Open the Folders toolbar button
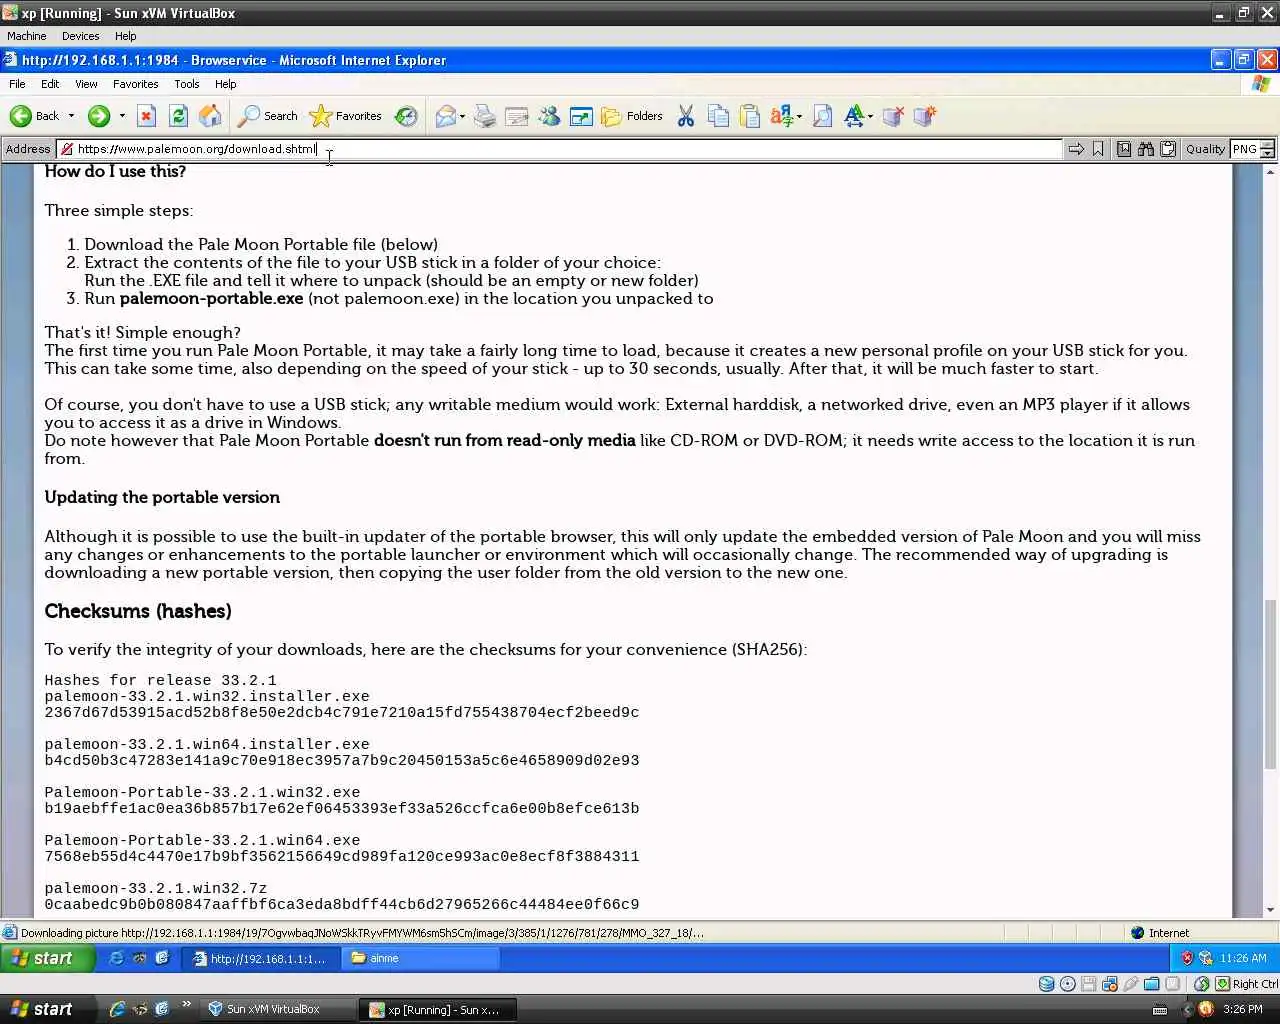 (632, 116)
